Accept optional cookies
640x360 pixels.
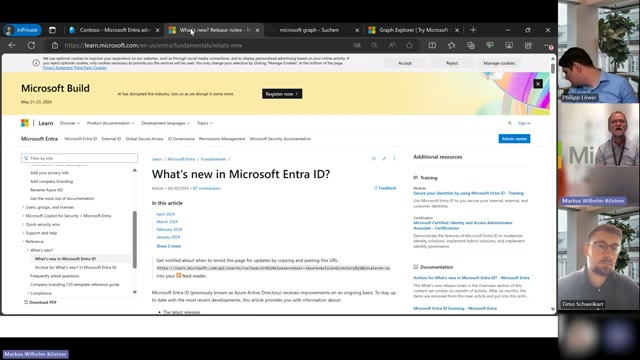pos(405,63)
